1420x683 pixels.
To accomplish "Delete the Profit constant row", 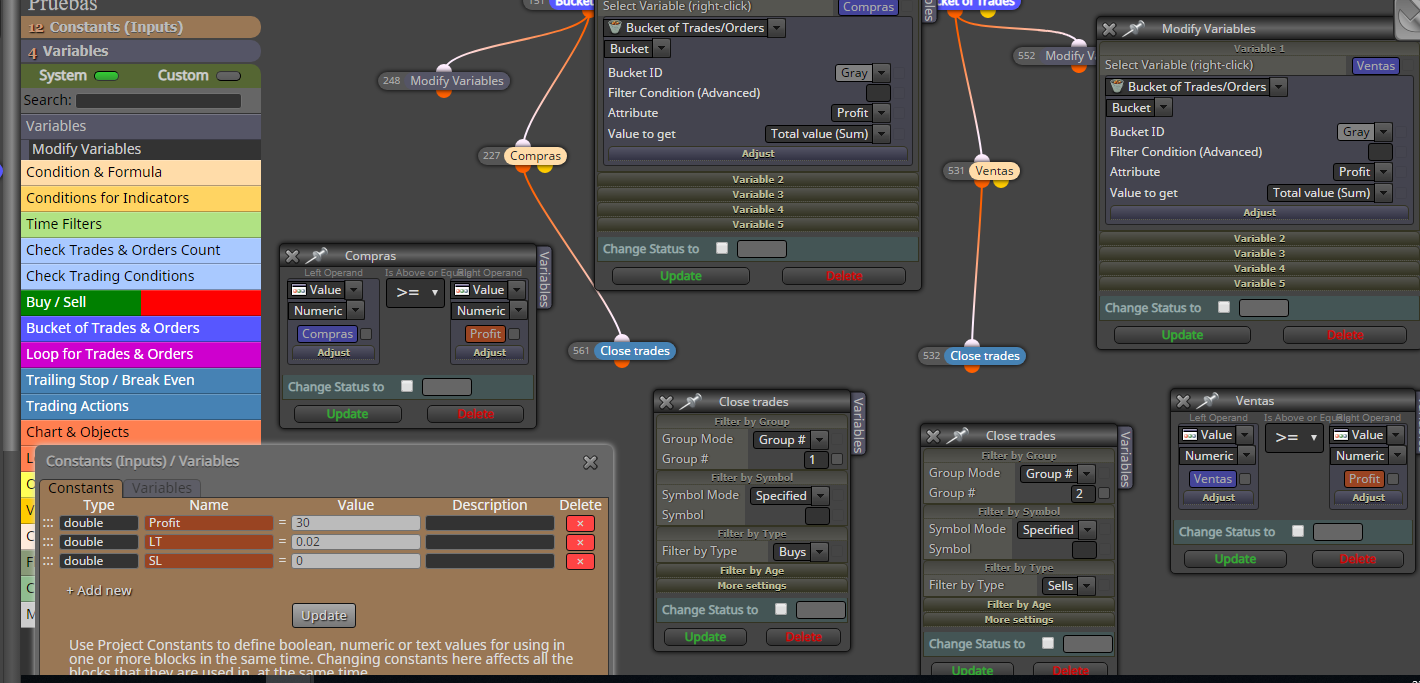I will click(x=580, y=523).
